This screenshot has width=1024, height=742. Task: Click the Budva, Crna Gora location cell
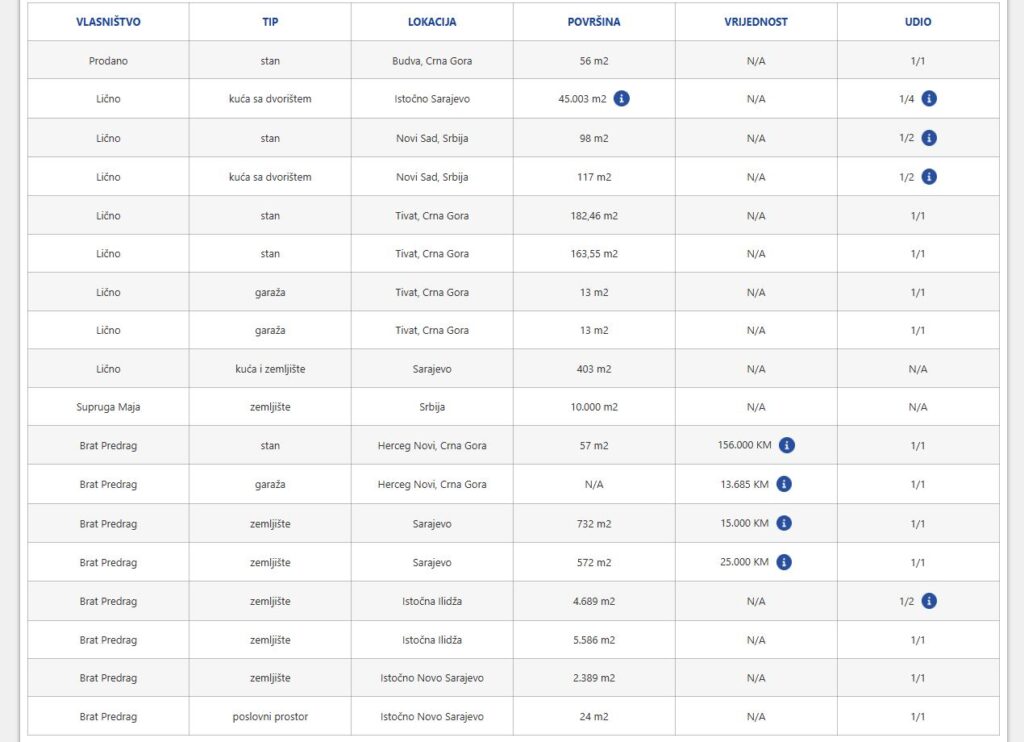tap(432, 61)
